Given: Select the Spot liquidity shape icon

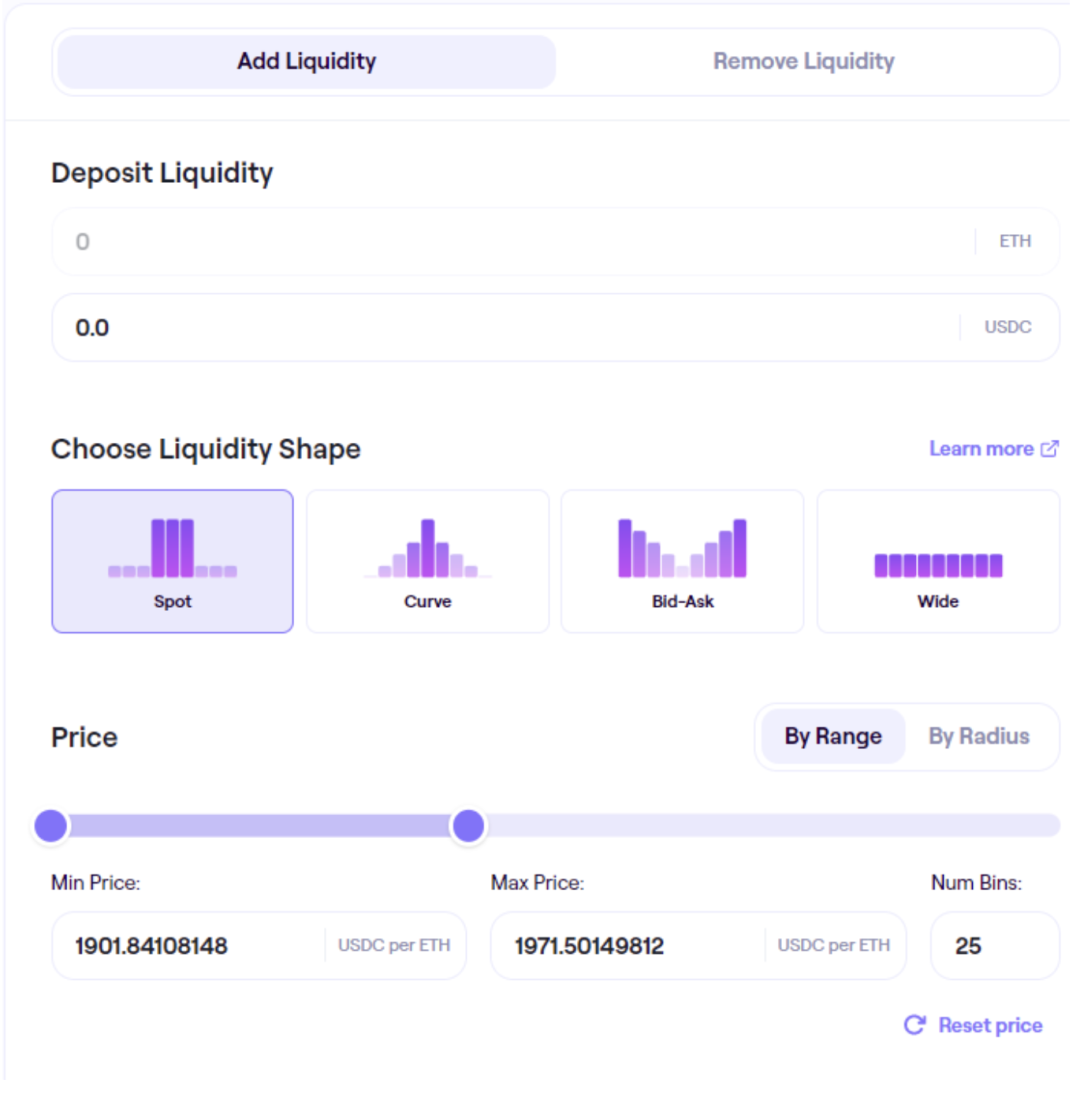Looking at the screenshot, I should tap(172, 548).
